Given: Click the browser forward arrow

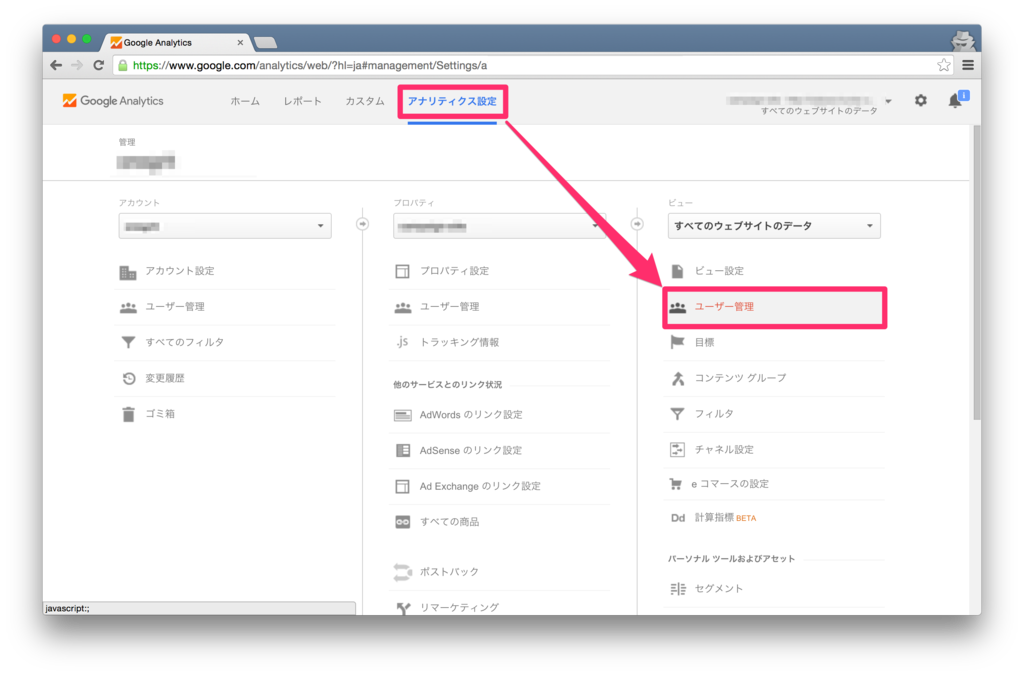Looking at the screenshot, I should tap(77, 65).
